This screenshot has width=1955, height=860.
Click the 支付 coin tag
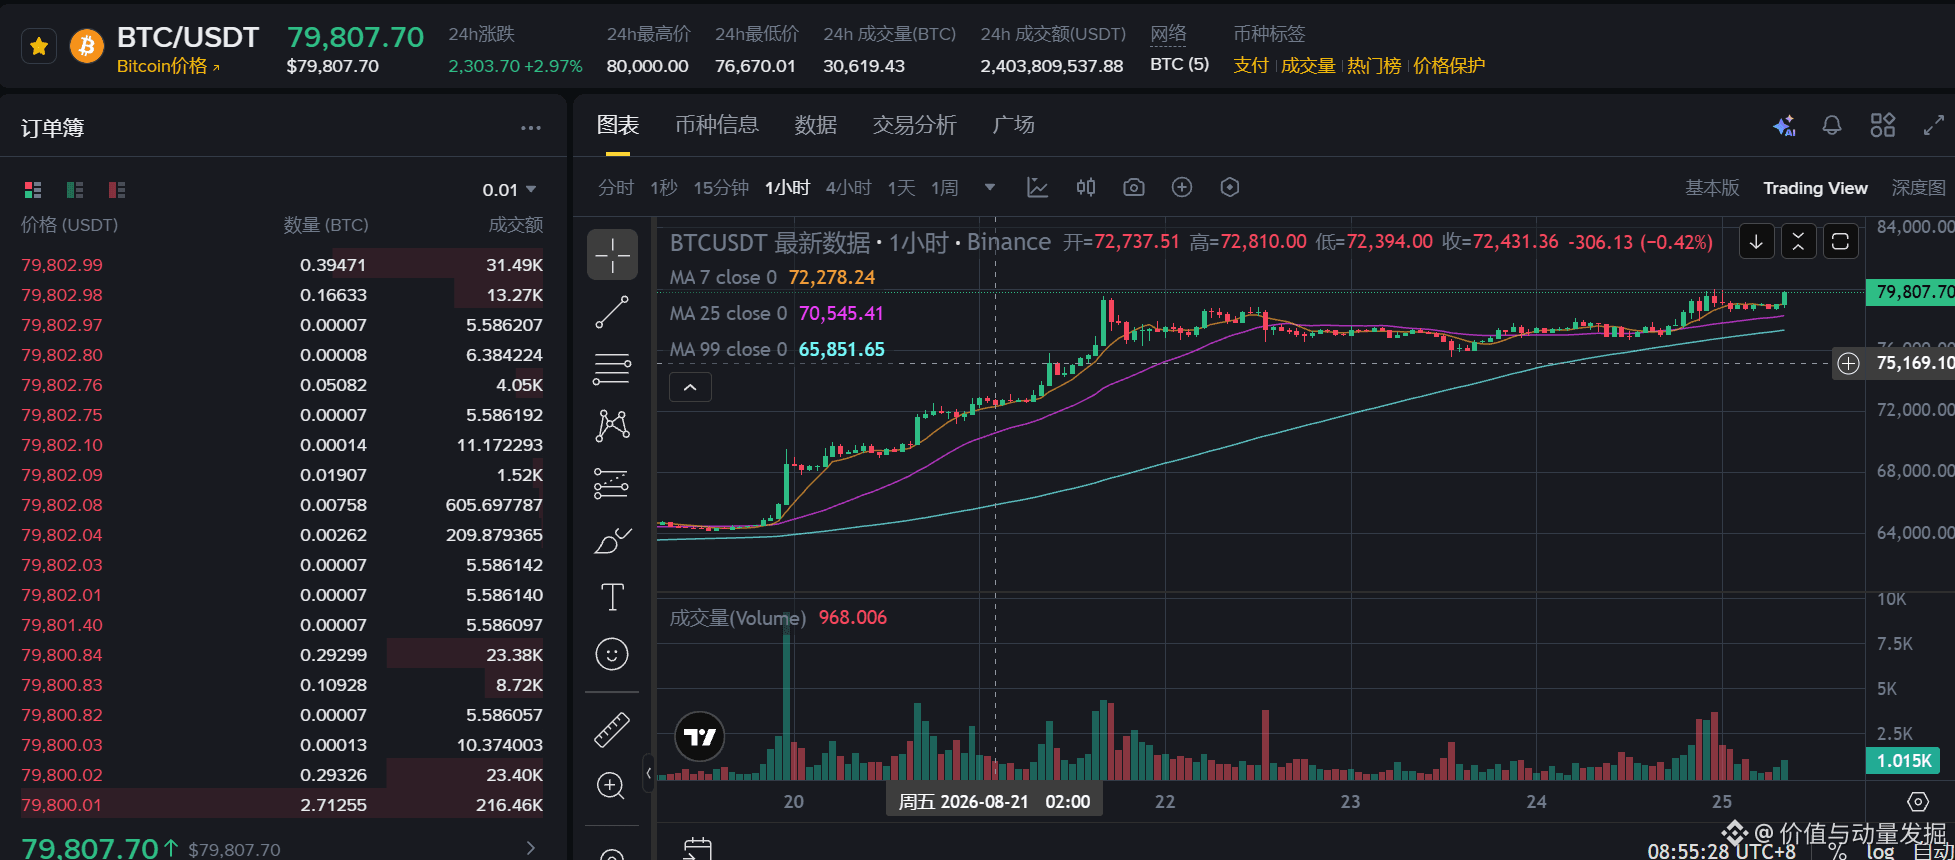tap(1250, 66)
